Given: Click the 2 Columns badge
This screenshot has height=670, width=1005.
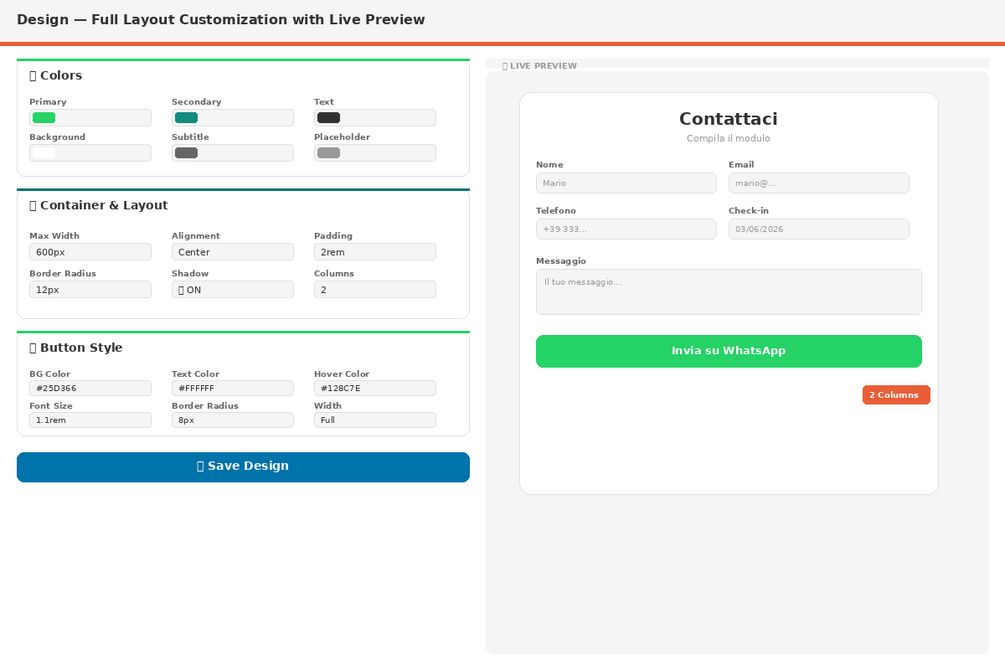Looking at the screenshot, I should point(896,395).
